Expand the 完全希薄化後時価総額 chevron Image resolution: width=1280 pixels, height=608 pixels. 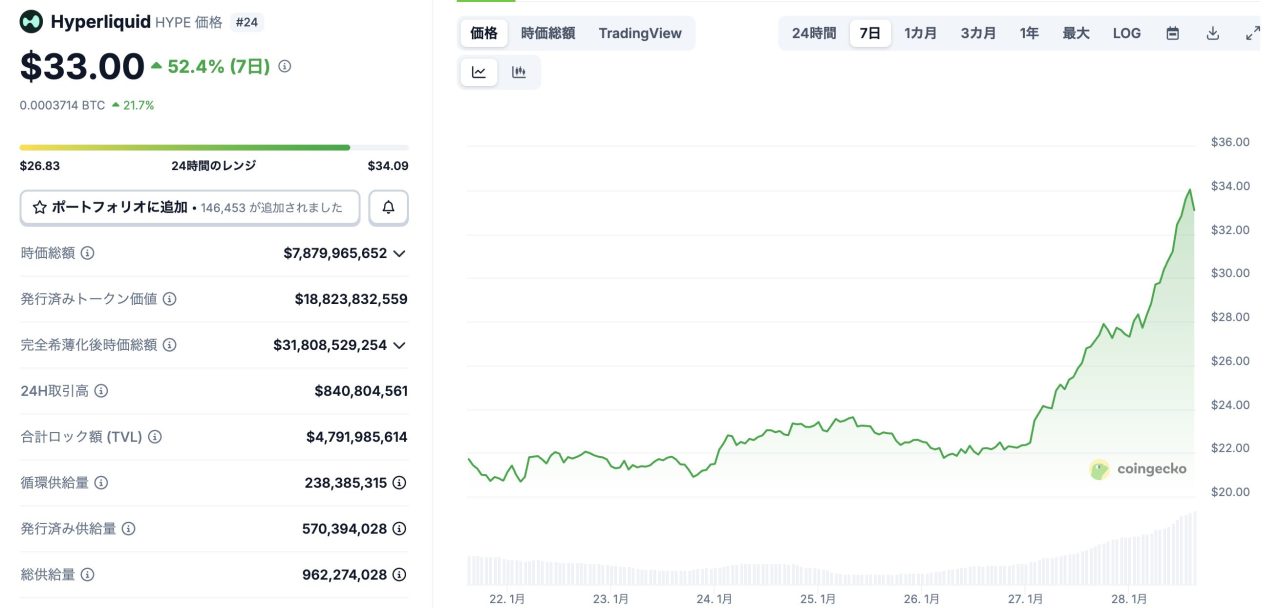[399, 345]
